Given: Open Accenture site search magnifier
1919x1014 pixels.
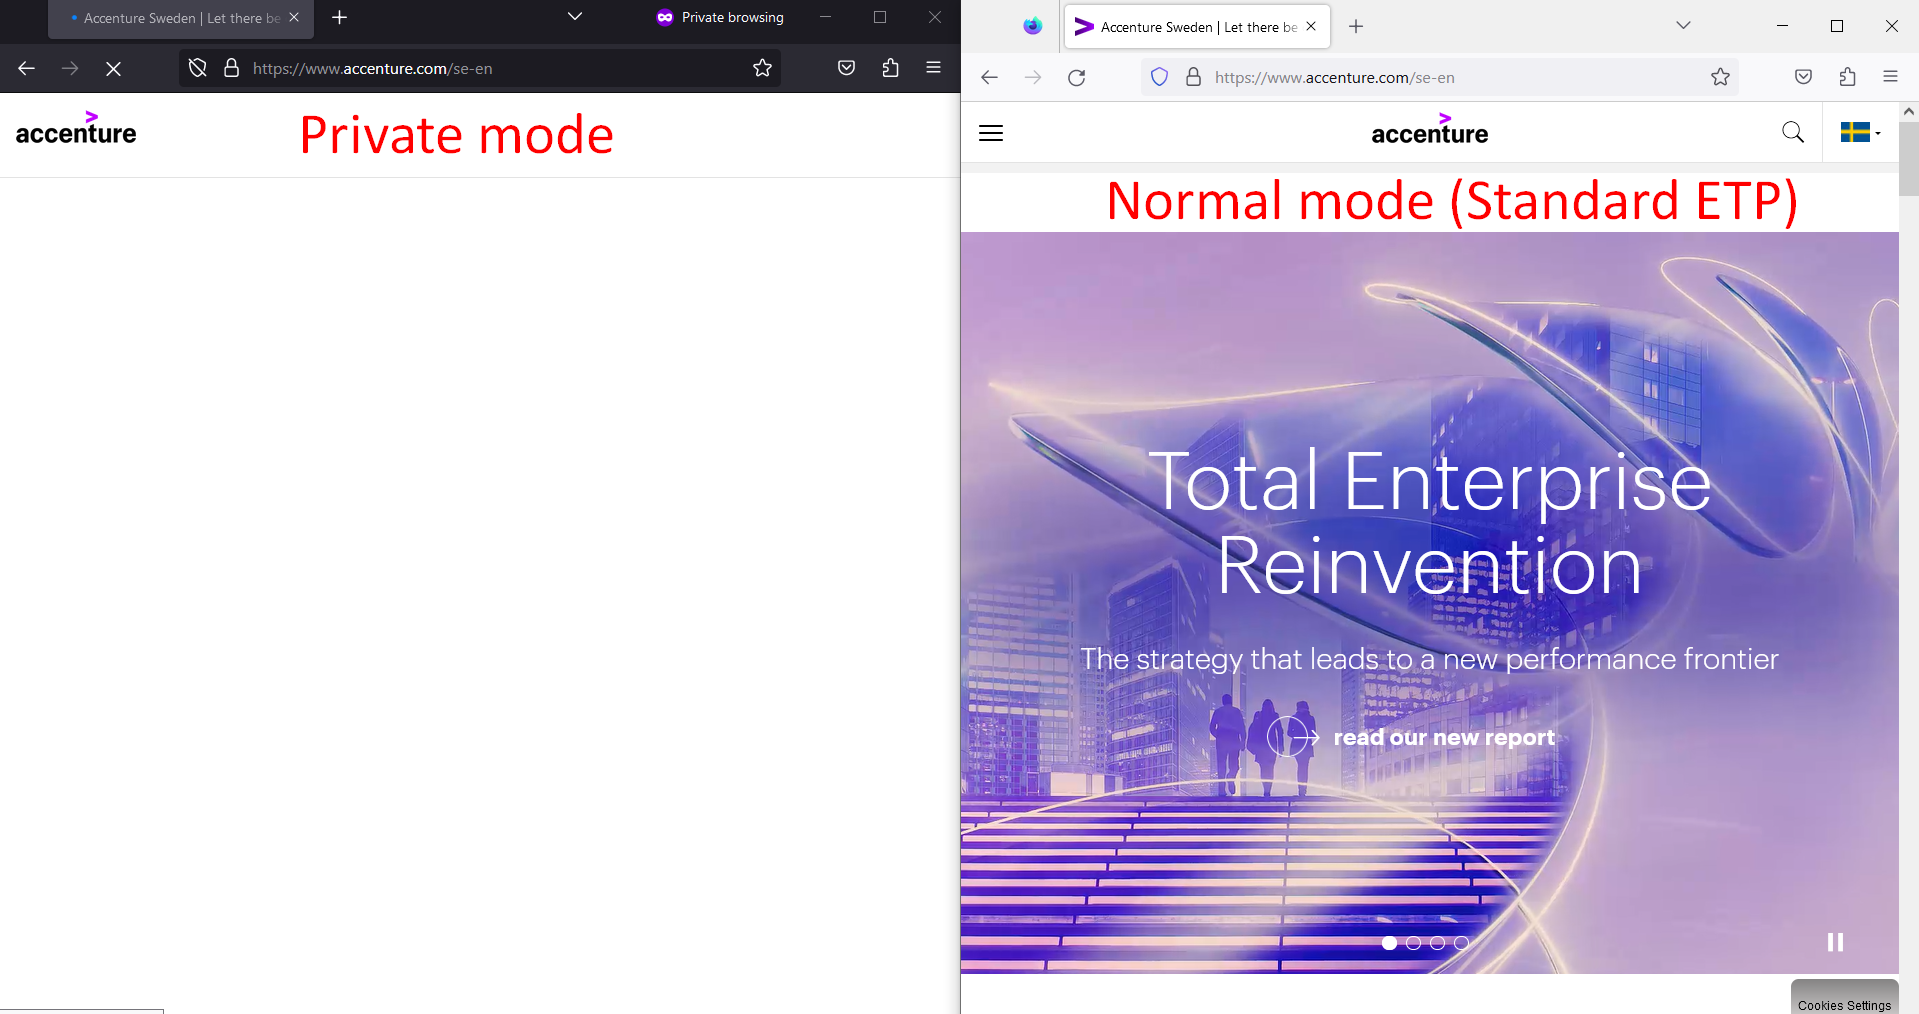Looking at the screenshot, I should point(1793,133).
